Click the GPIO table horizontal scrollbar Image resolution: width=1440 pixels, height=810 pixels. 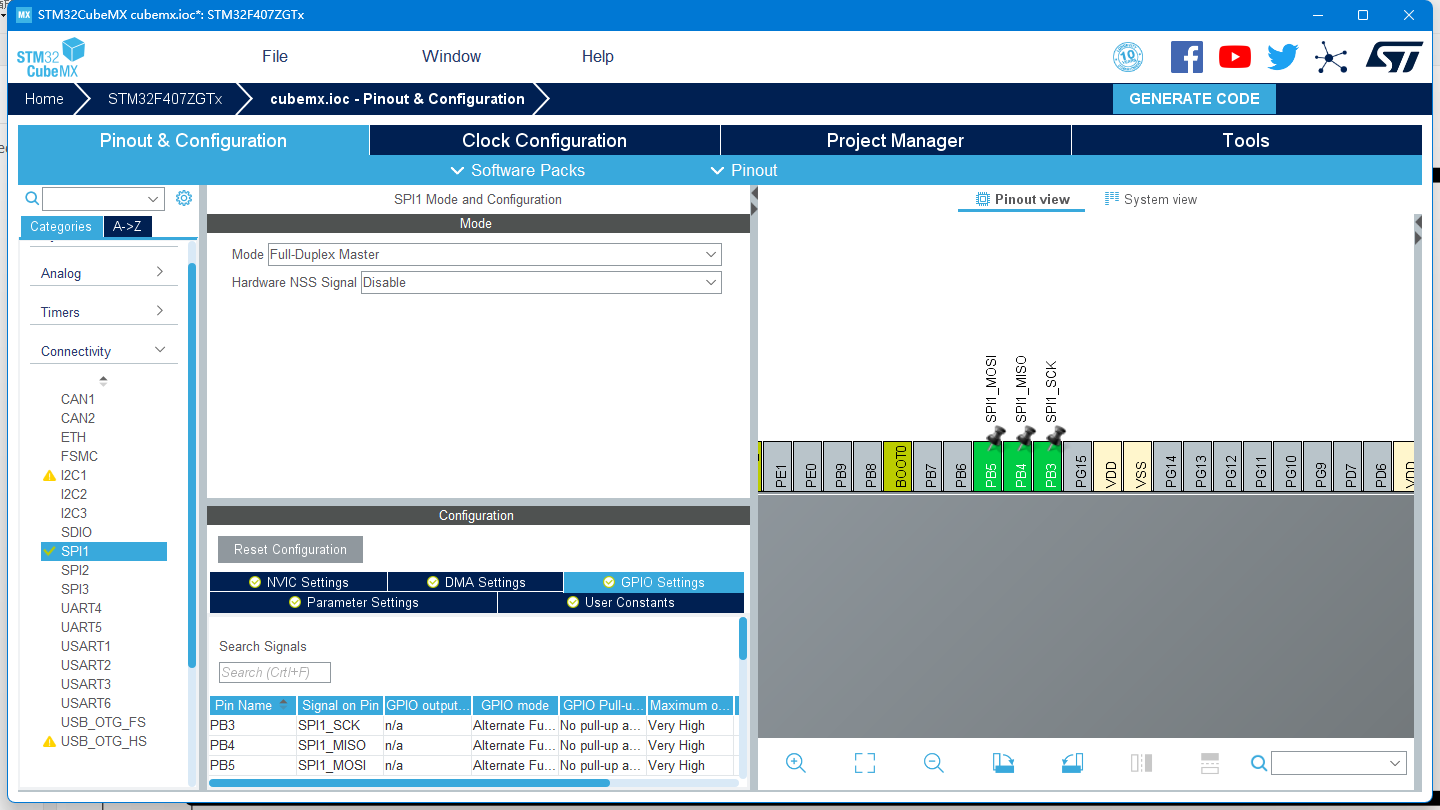tap(409, 783)
